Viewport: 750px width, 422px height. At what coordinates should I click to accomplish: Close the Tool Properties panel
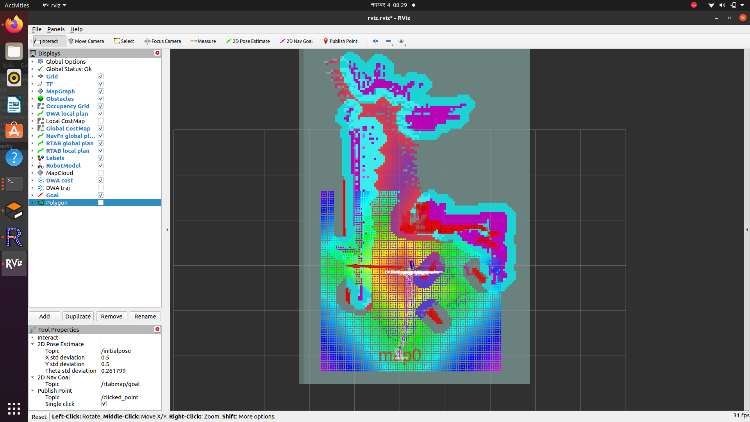click(x=157, y=329)
